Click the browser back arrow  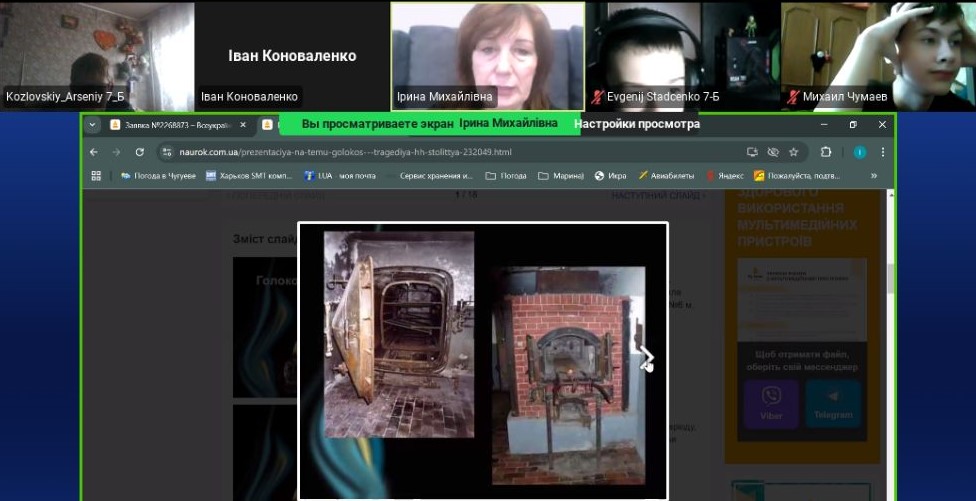tap(94, 152)
